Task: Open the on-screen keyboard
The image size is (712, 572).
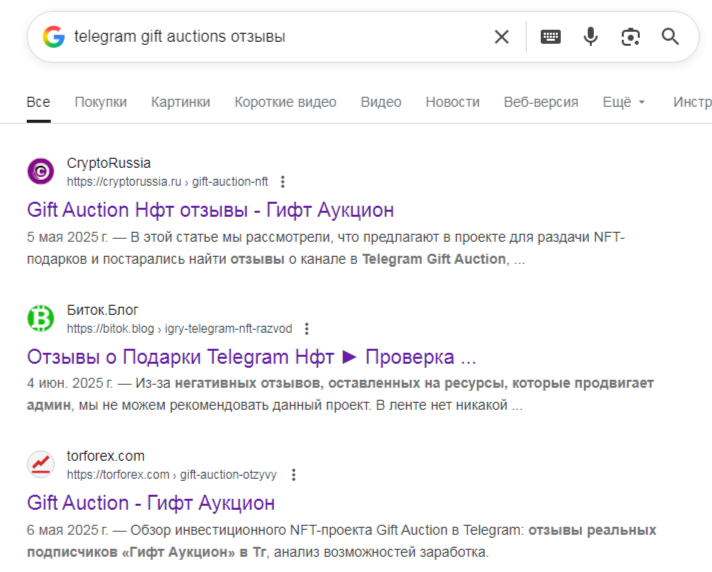Action: [x=551, y=37]
